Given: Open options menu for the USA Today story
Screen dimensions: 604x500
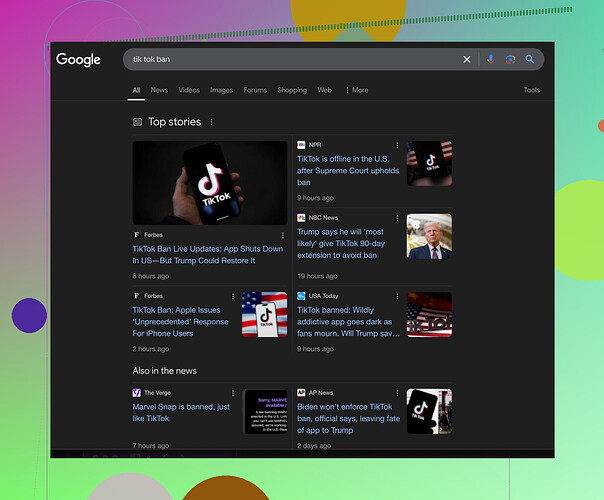Looking at the screenshot, I should click(x=397, y=296).
